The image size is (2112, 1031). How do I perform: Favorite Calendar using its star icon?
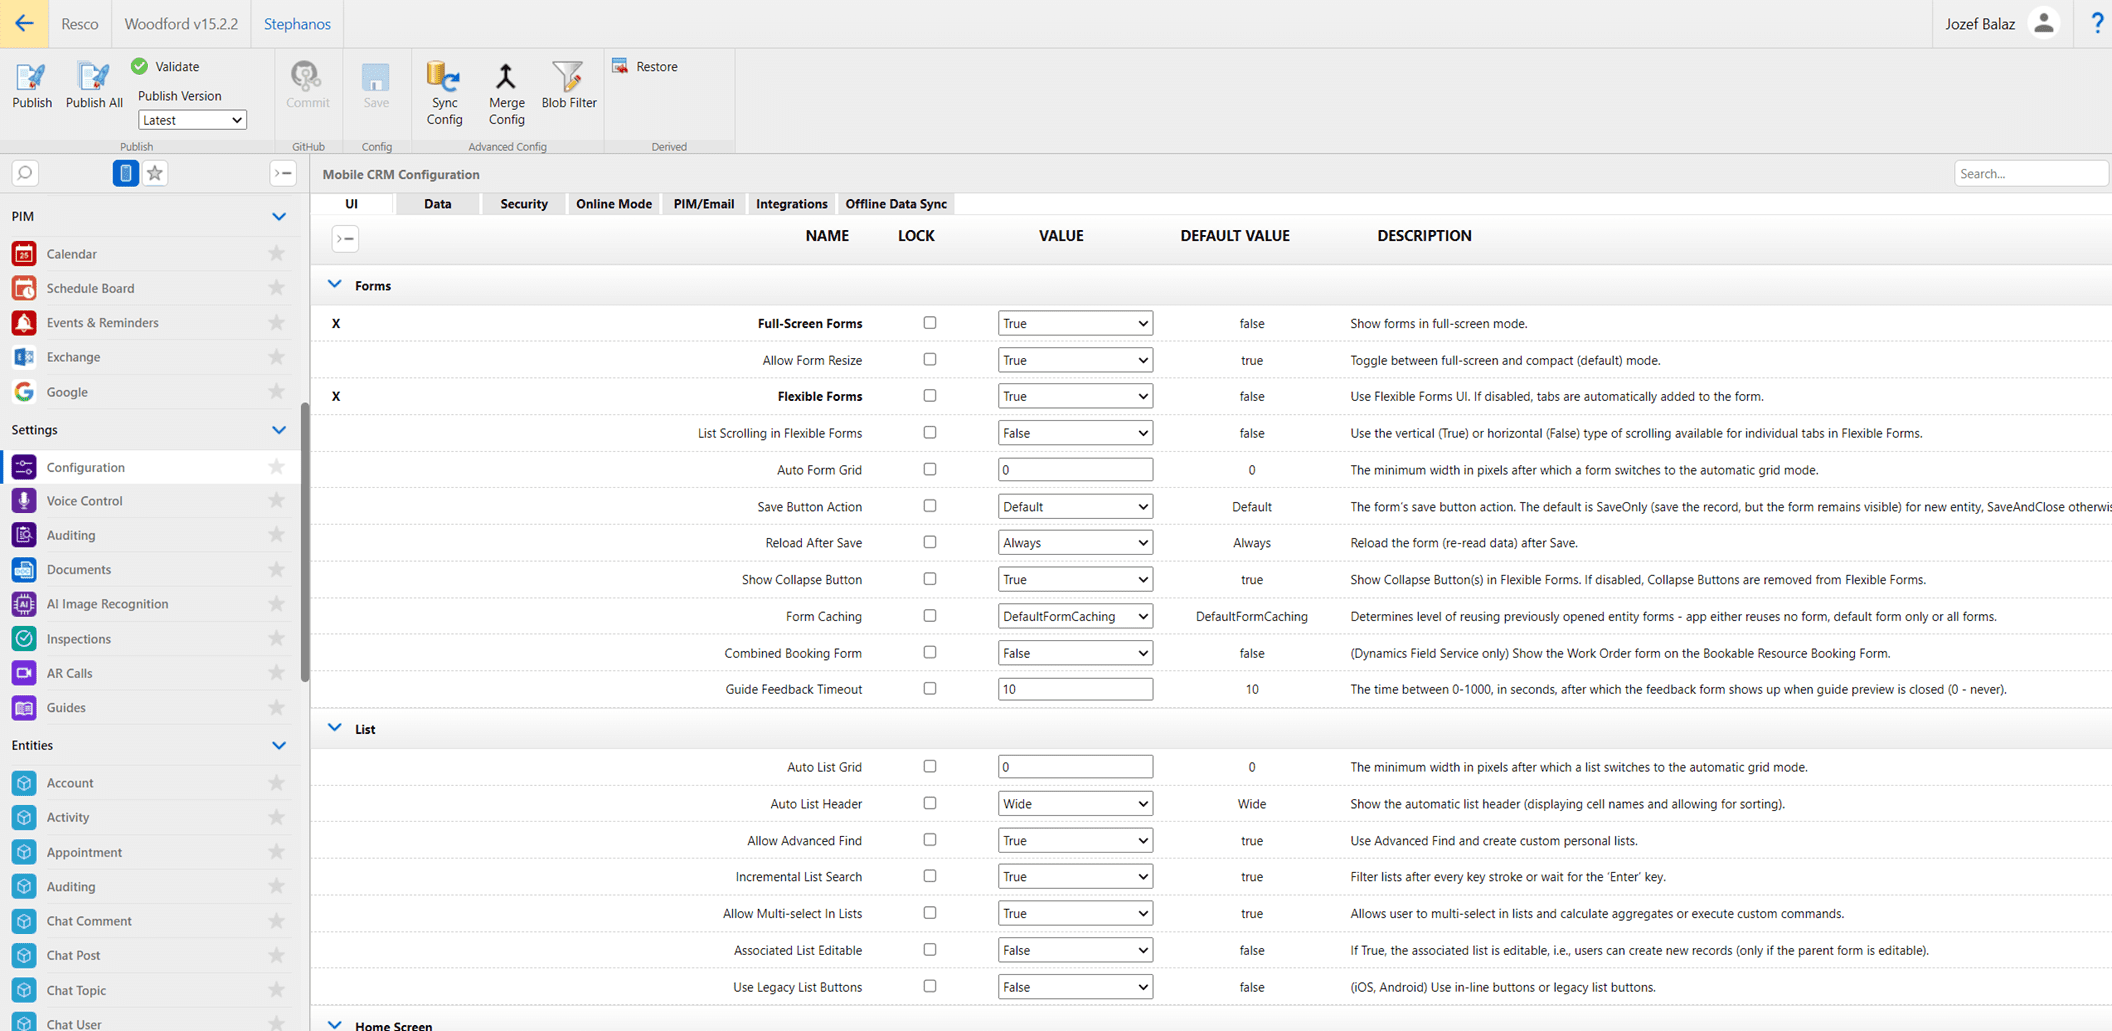tap(277, 254)
